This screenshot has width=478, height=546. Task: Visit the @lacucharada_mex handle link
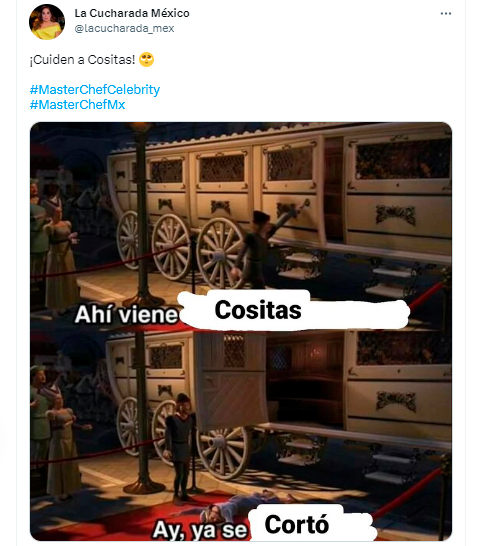coord(124,28)
